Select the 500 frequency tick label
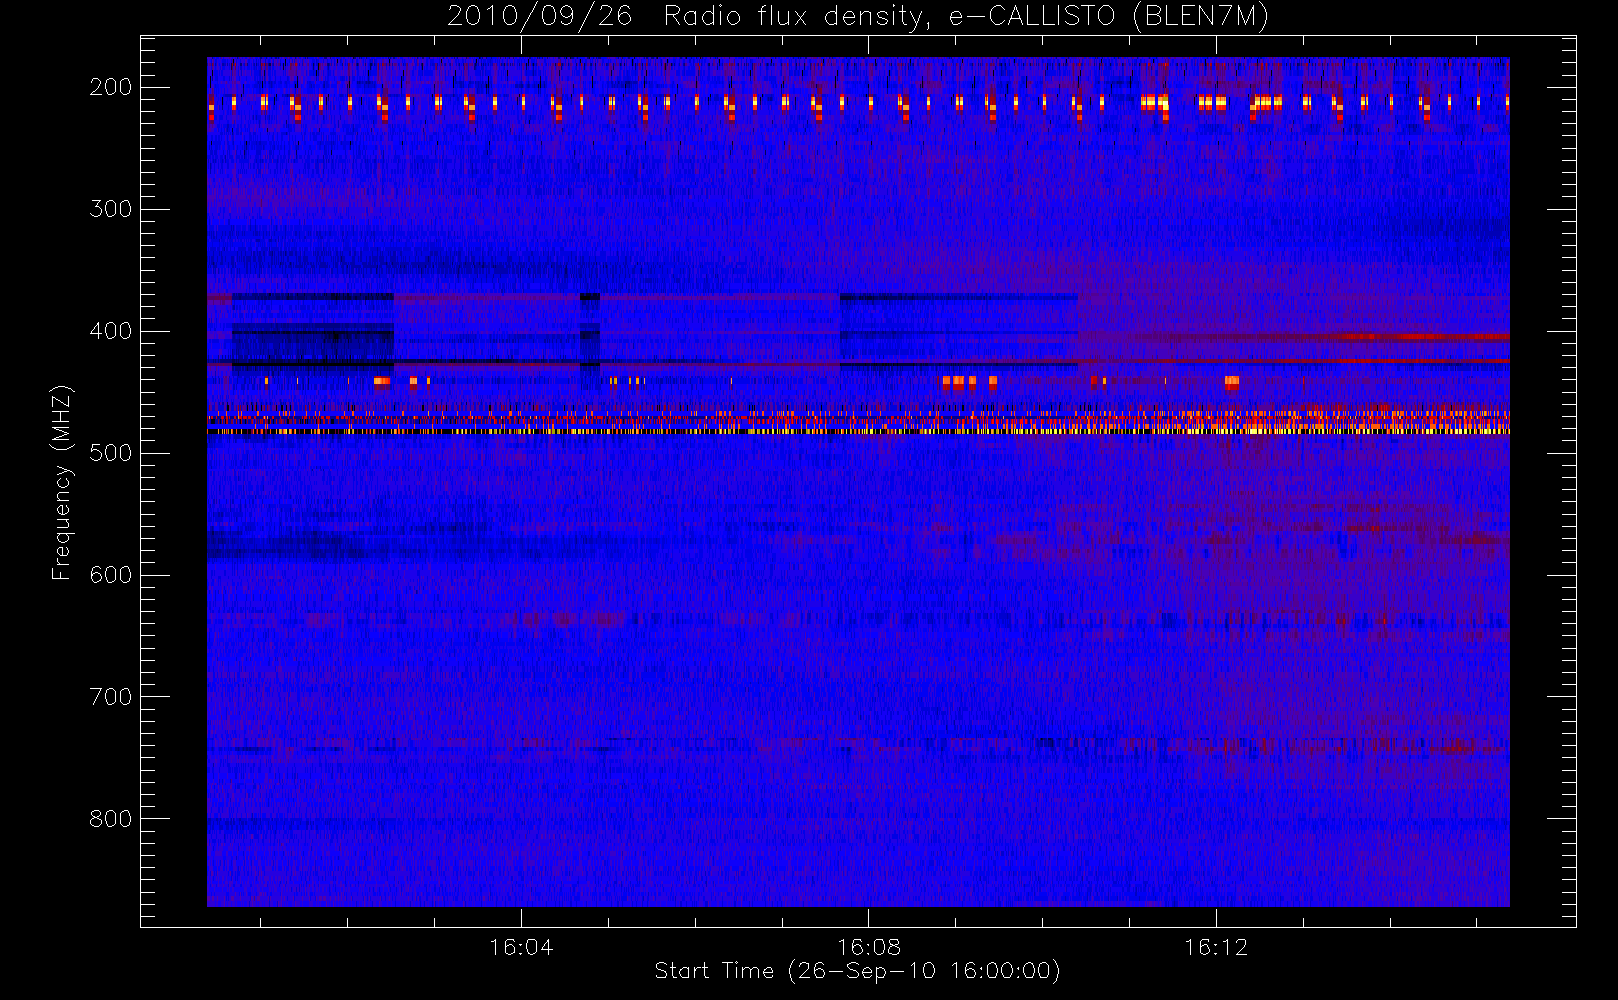The width and height of the screenshot is (1618, 1000). pos(111,453)
